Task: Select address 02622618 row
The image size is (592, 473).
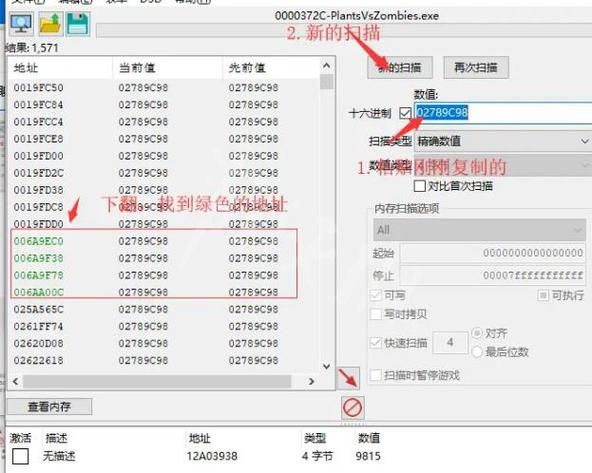Action: [x=164, y=360]
